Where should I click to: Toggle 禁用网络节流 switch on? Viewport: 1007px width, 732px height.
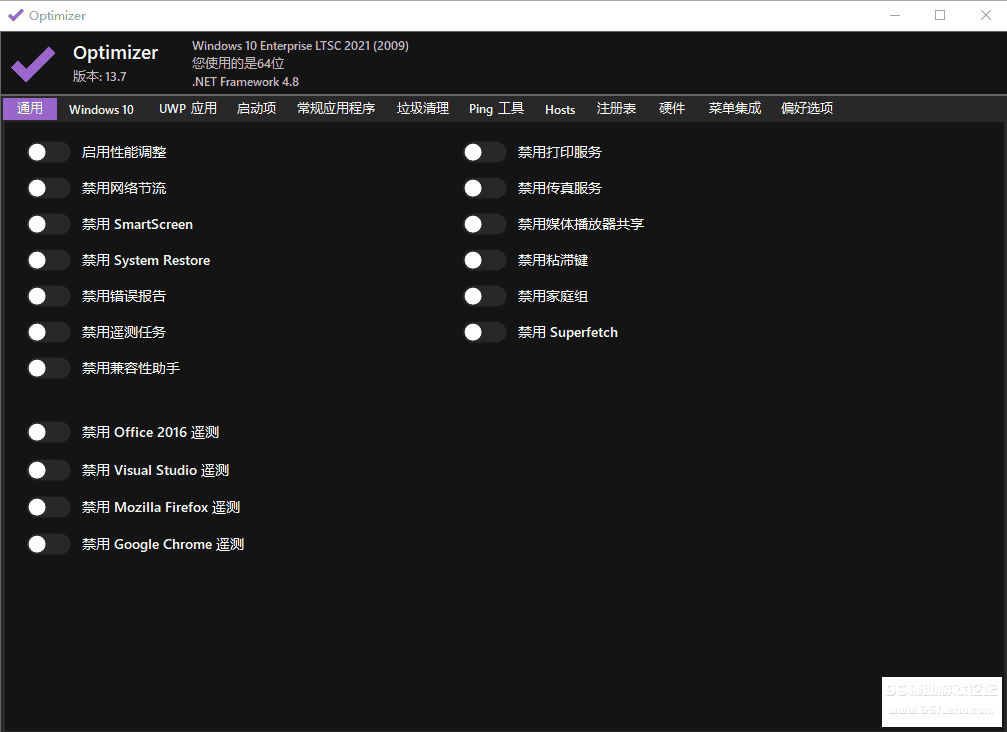[48, 188]
